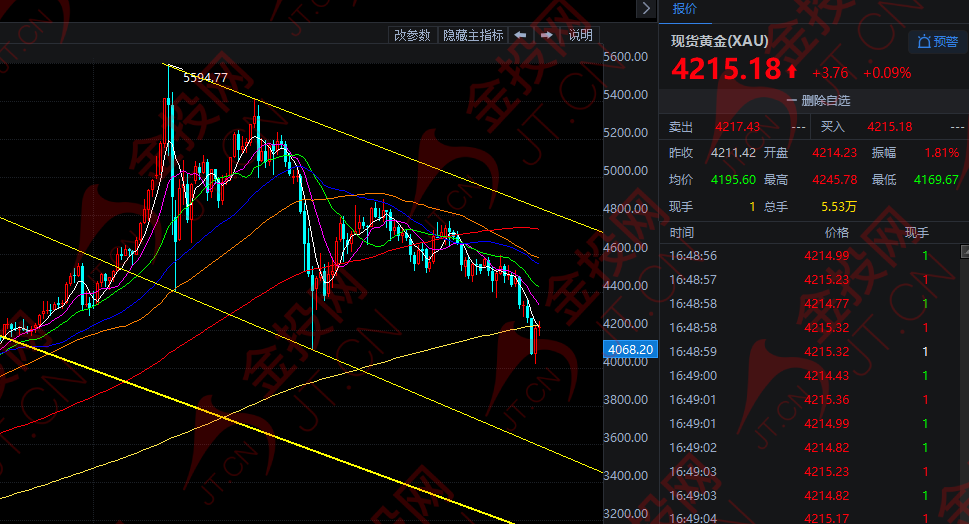
Task: Click the 时间 column header
Action: 682,233
